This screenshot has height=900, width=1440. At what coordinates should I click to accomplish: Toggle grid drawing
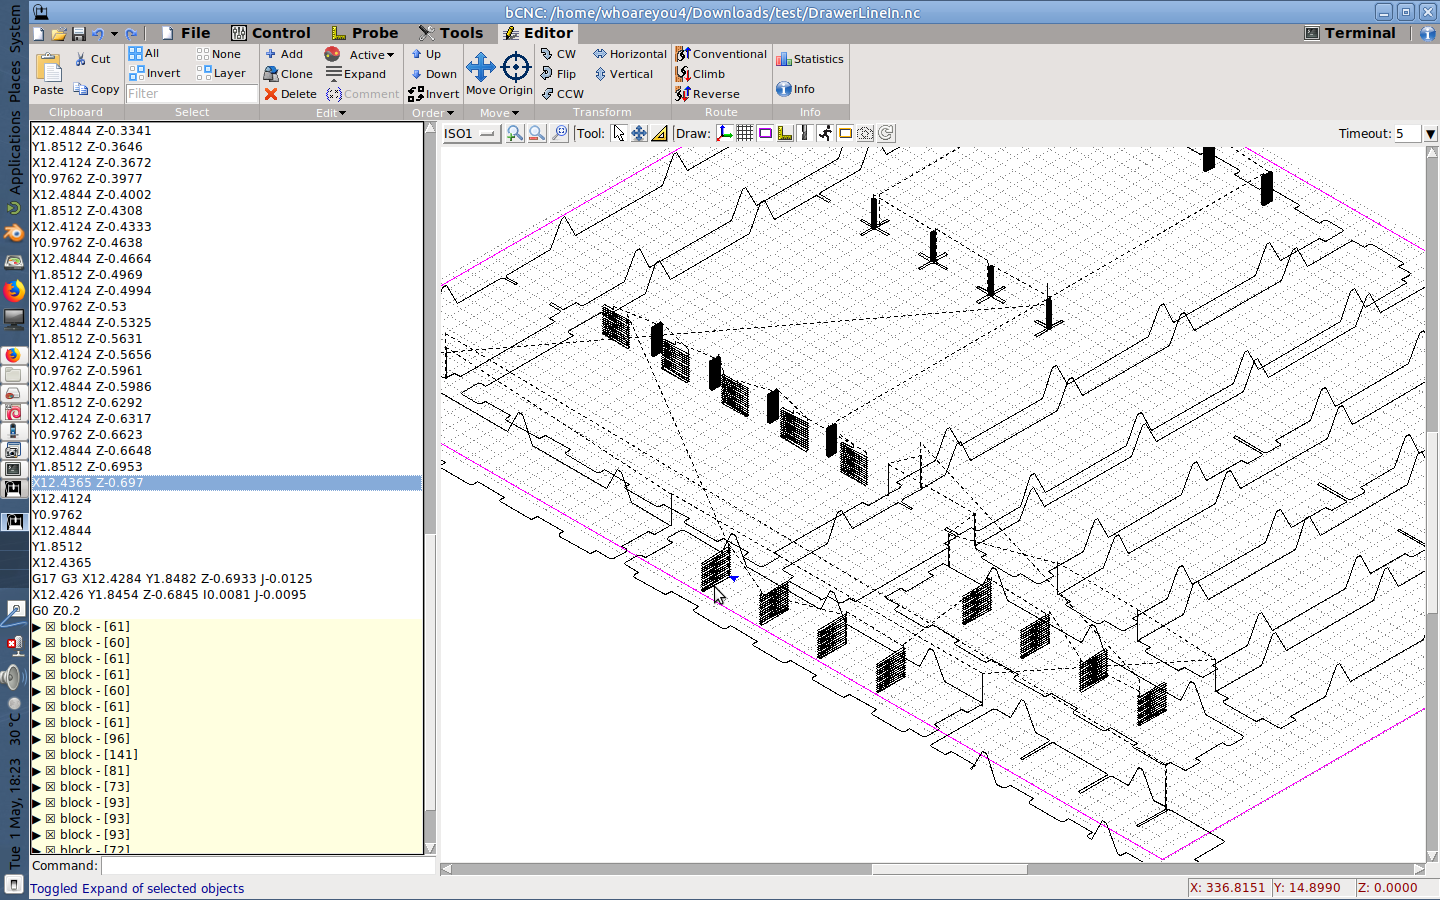(745, 133)
